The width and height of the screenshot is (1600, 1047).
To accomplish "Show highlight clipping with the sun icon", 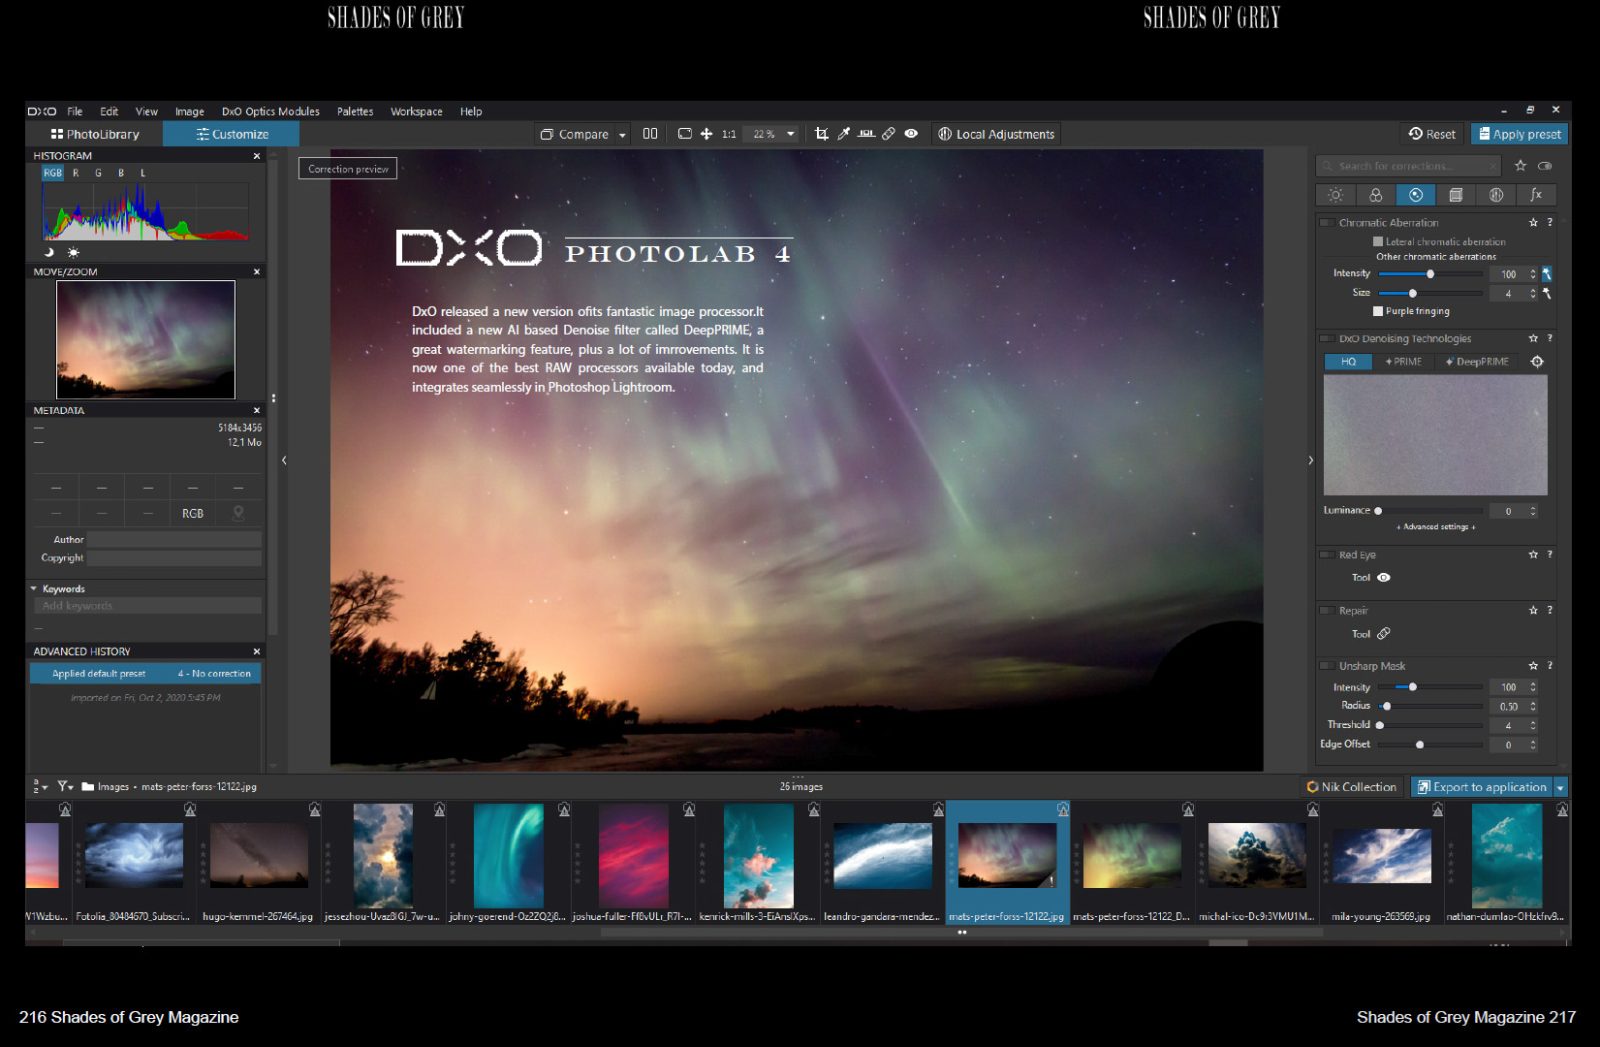I will click(x=72, y=252).
